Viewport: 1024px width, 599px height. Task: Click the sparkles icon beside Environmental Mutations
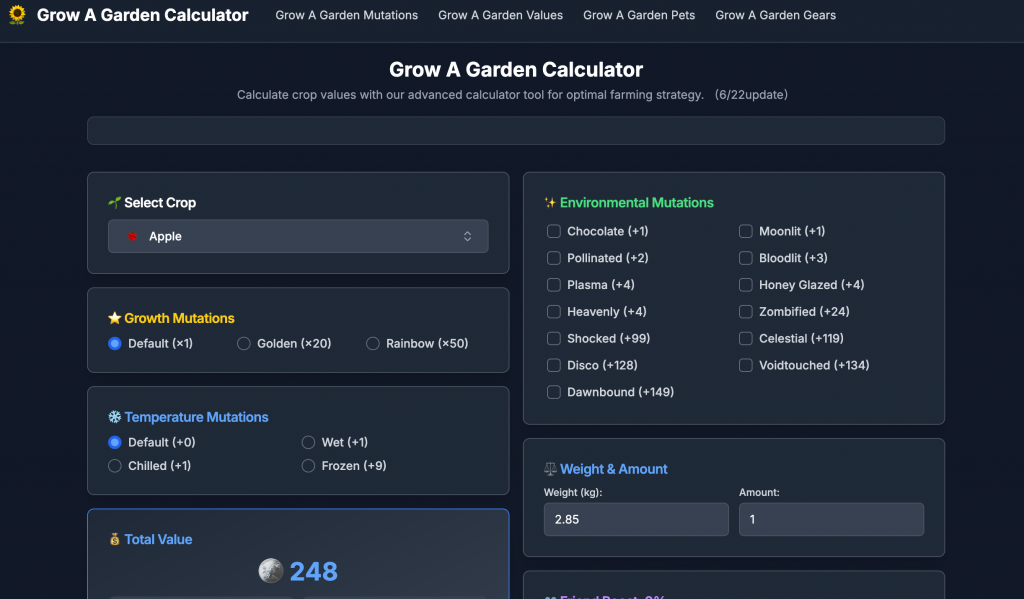(x=550, y=202)
